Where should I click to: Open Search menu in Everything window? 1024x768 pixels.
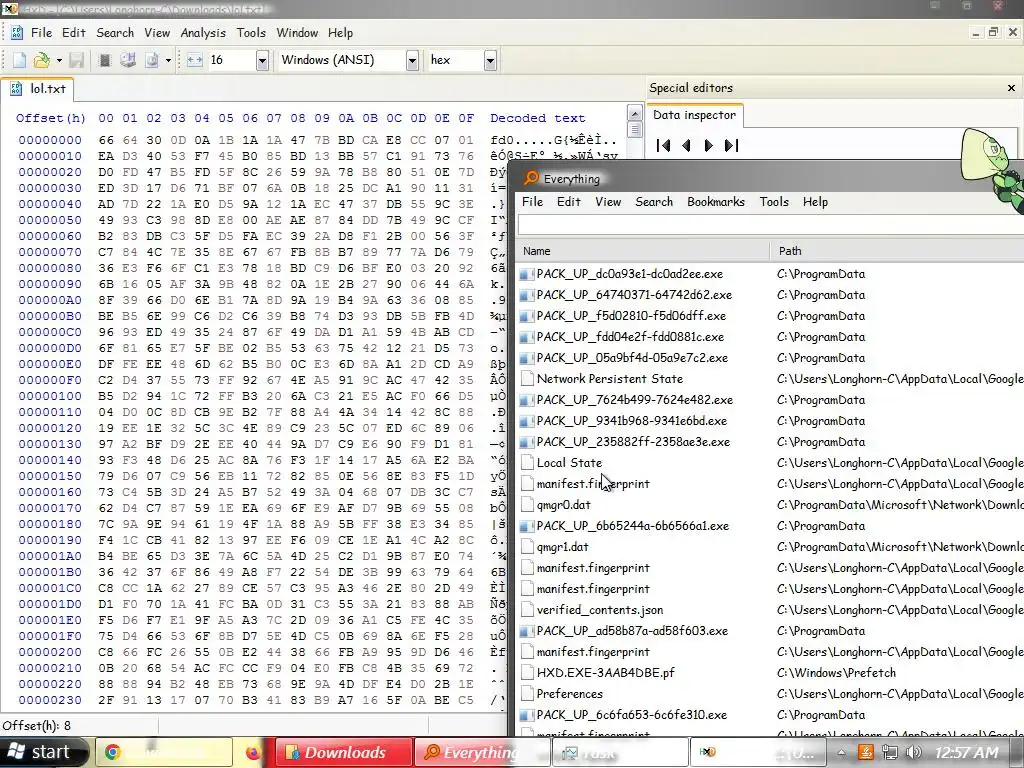tap(654, 202)
